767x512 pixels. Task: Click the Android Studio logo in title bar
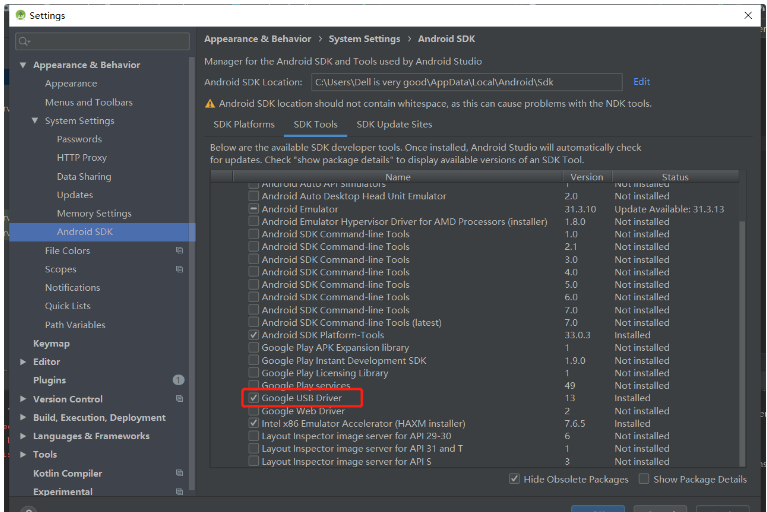click(21, 15)
